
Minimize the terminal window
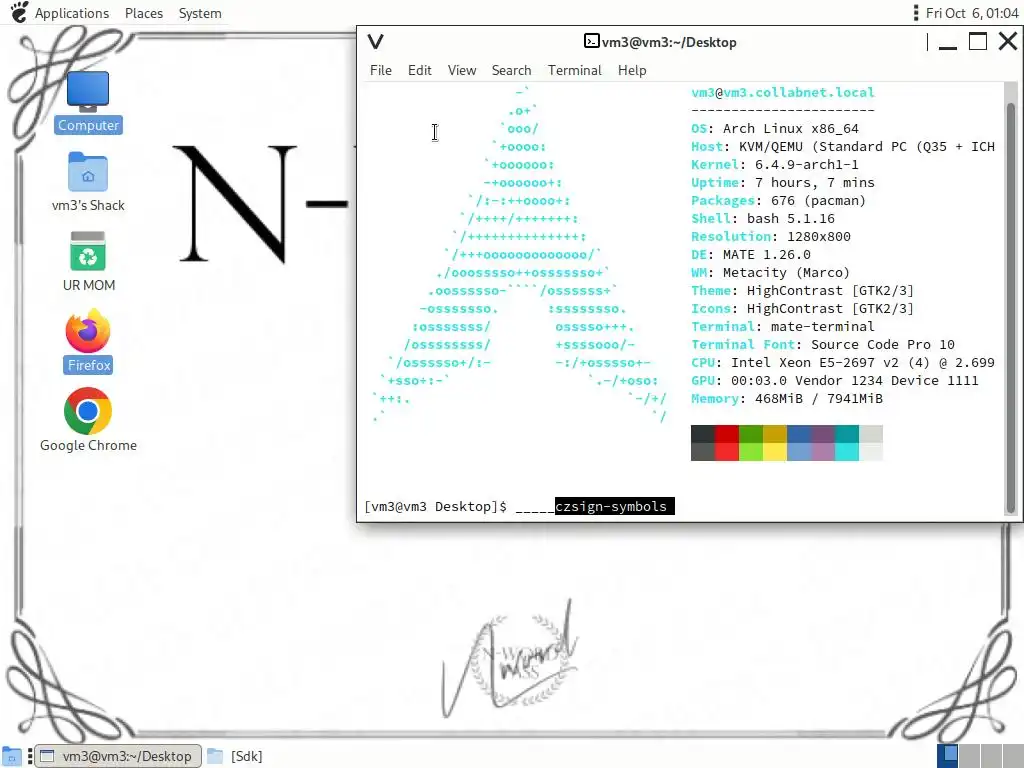(x=948, y=43)
